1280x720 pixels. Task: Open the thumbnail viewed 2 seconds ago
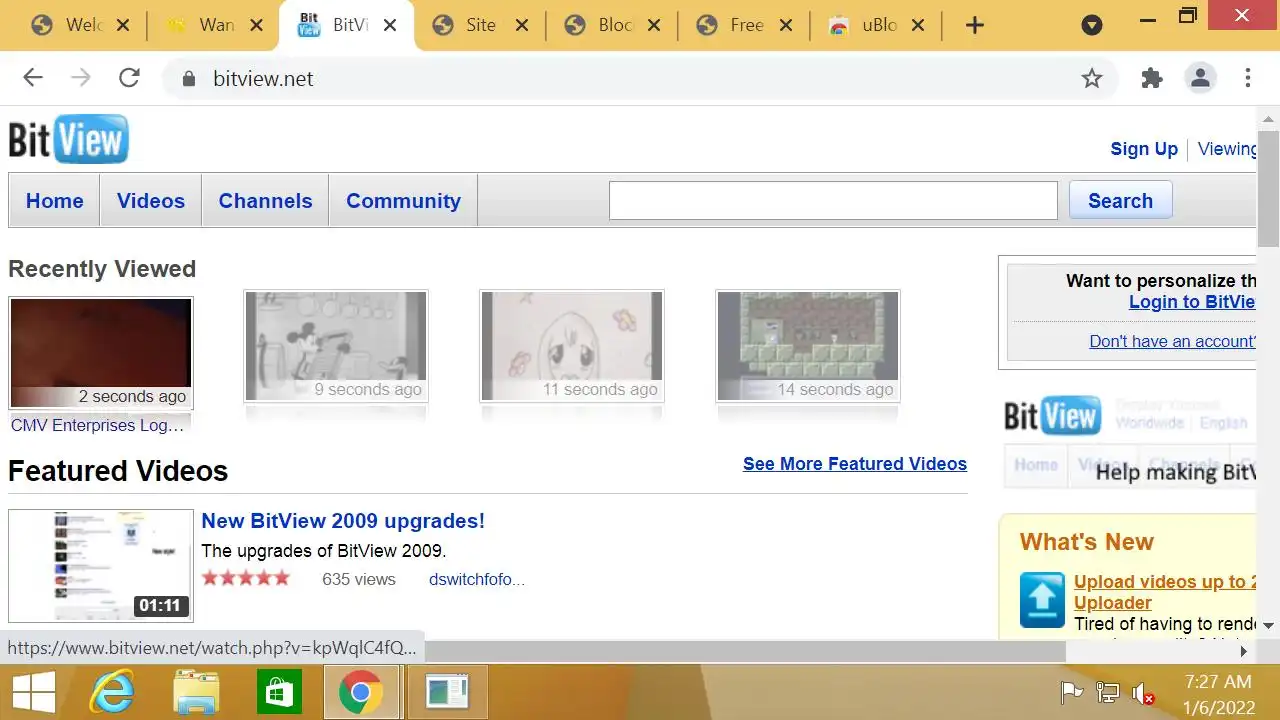101,353
